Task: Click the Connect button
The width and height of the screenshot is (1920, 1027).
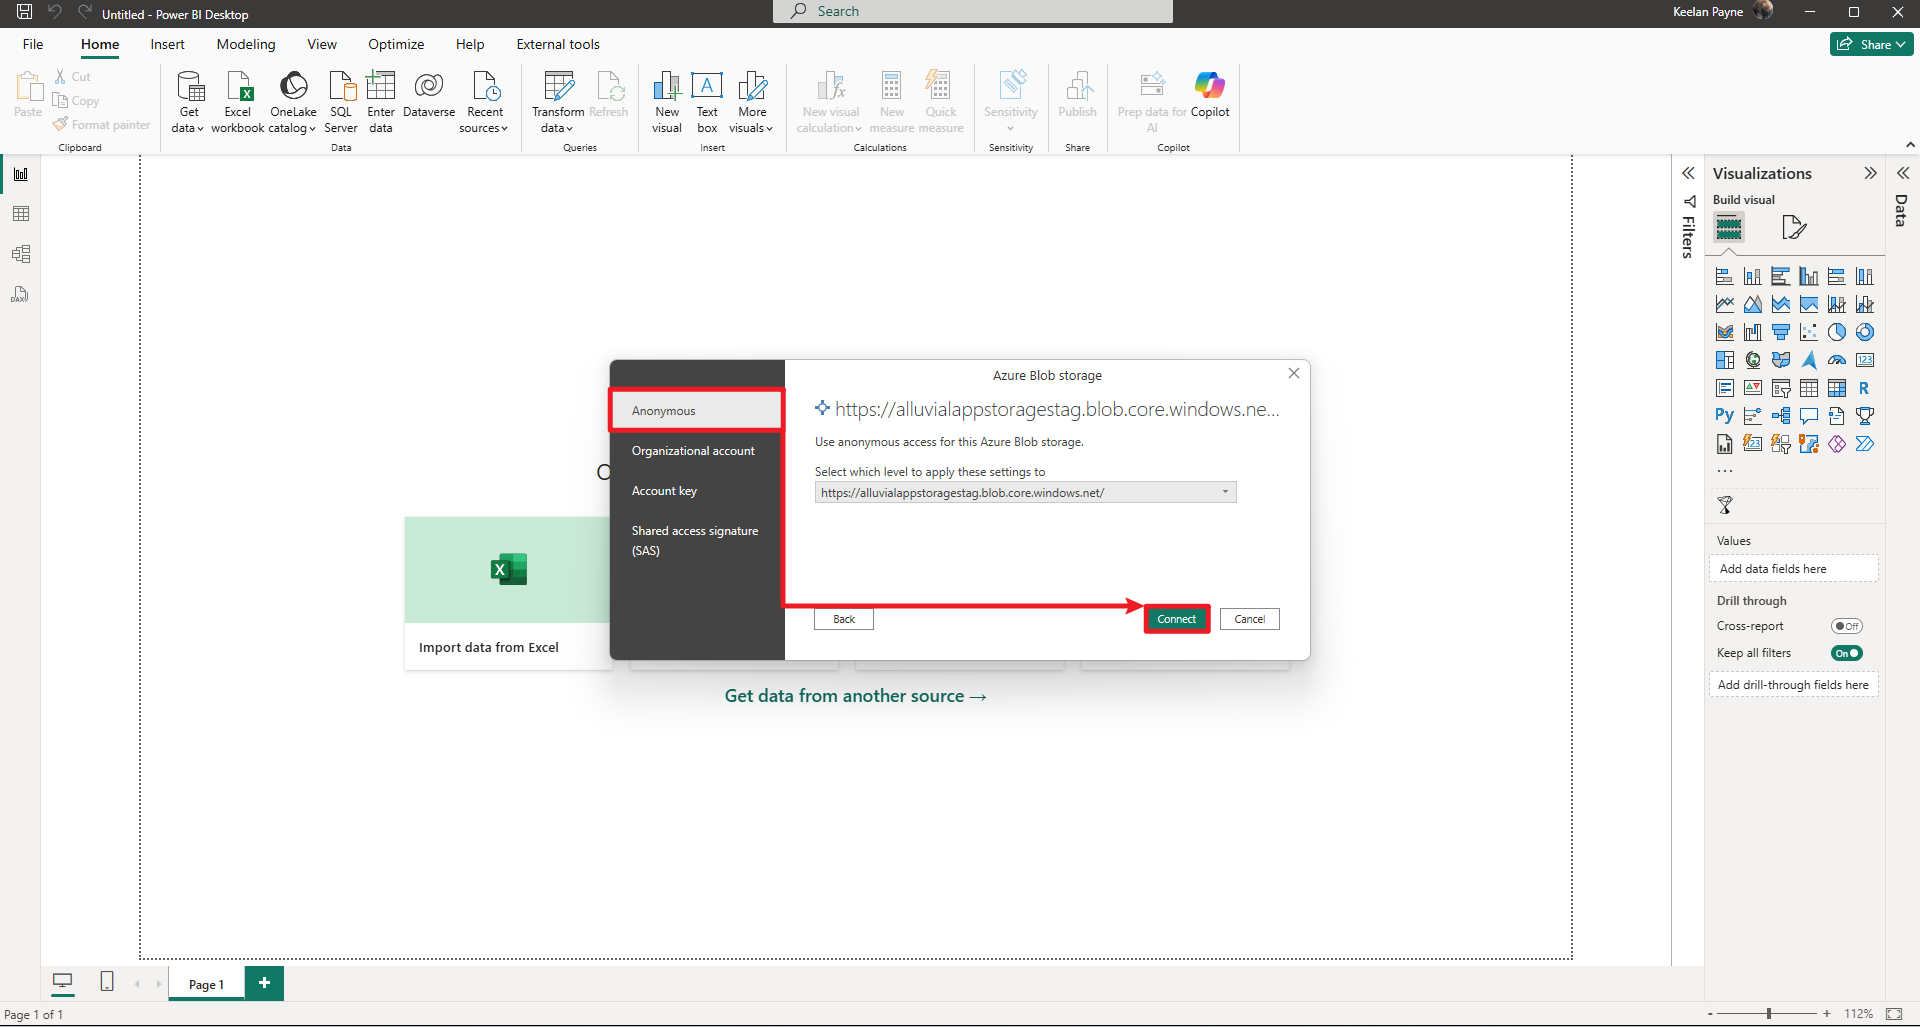Action: coord(1176,619)
